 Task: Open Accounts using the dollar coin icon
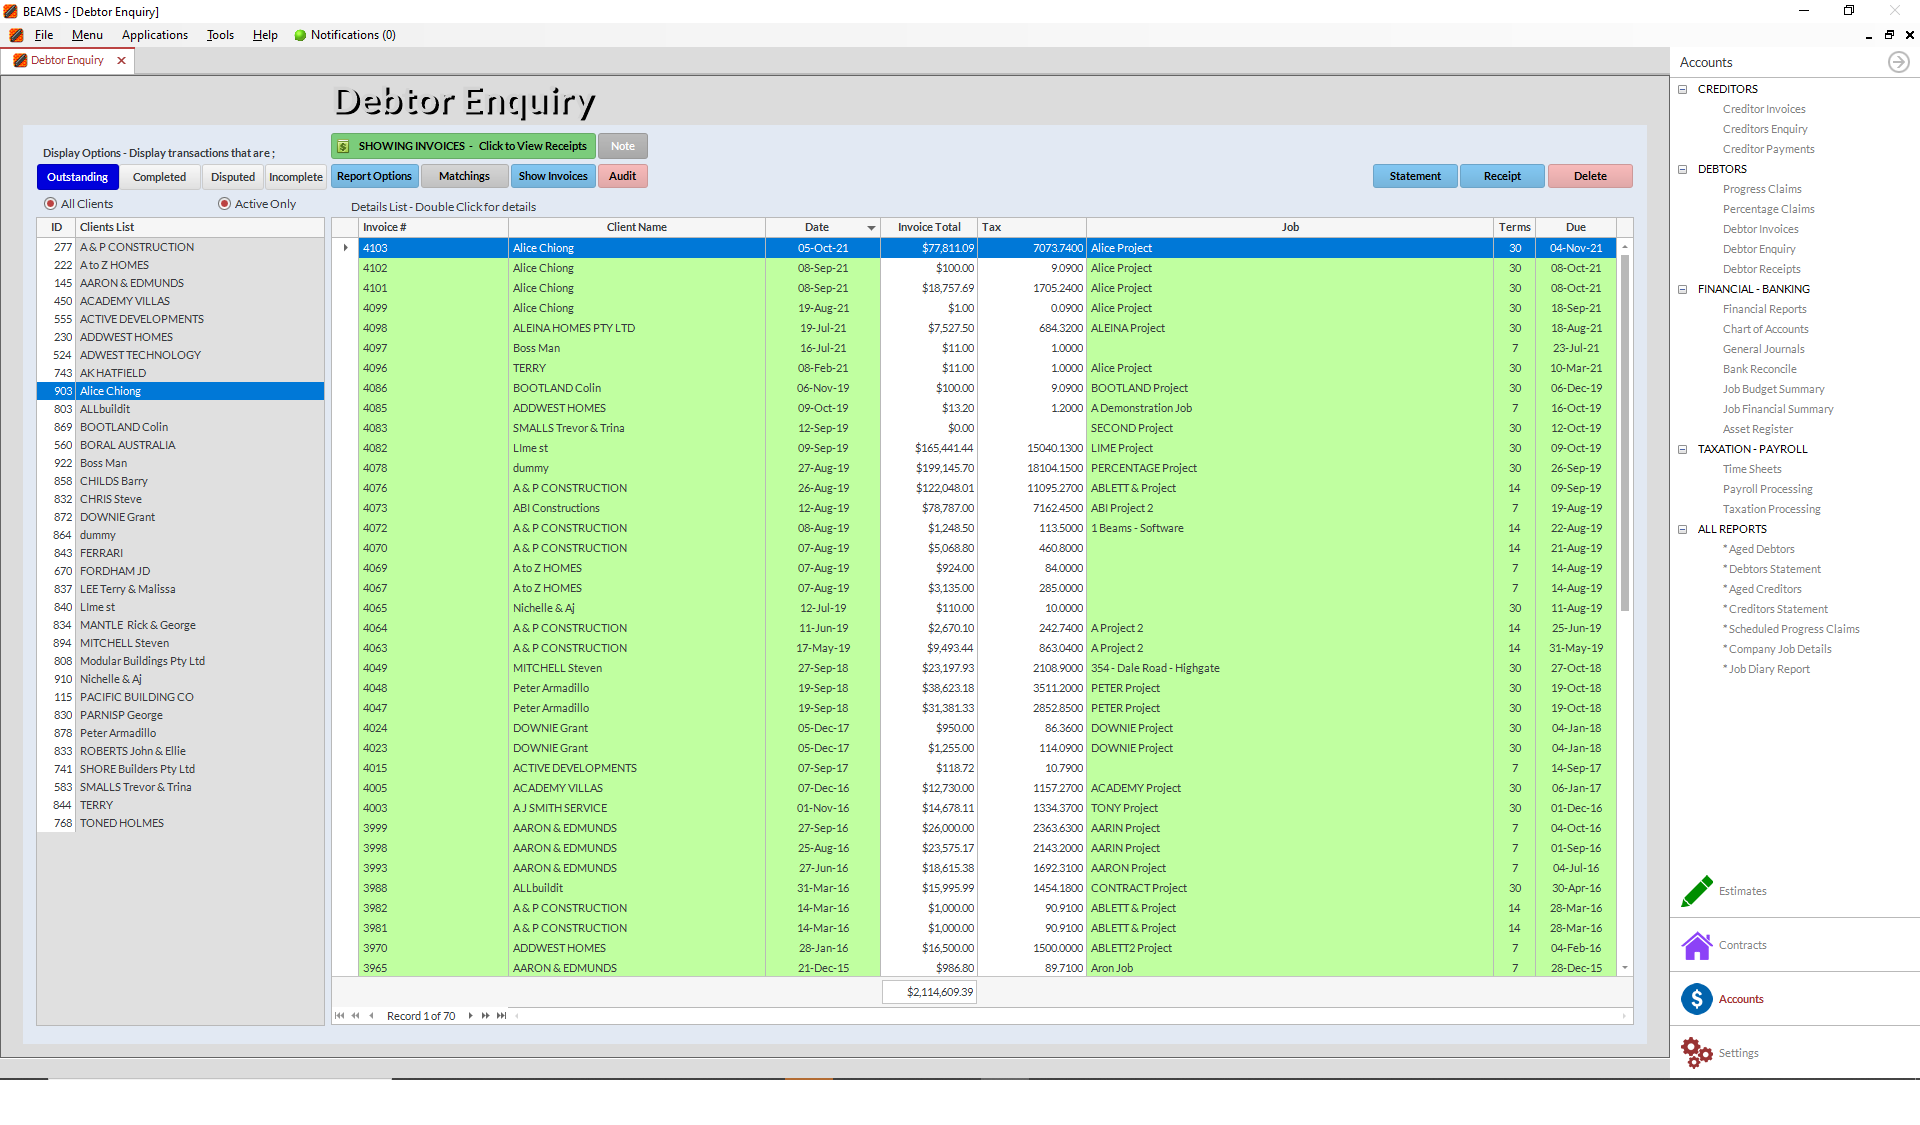[x=1696, y=999]
